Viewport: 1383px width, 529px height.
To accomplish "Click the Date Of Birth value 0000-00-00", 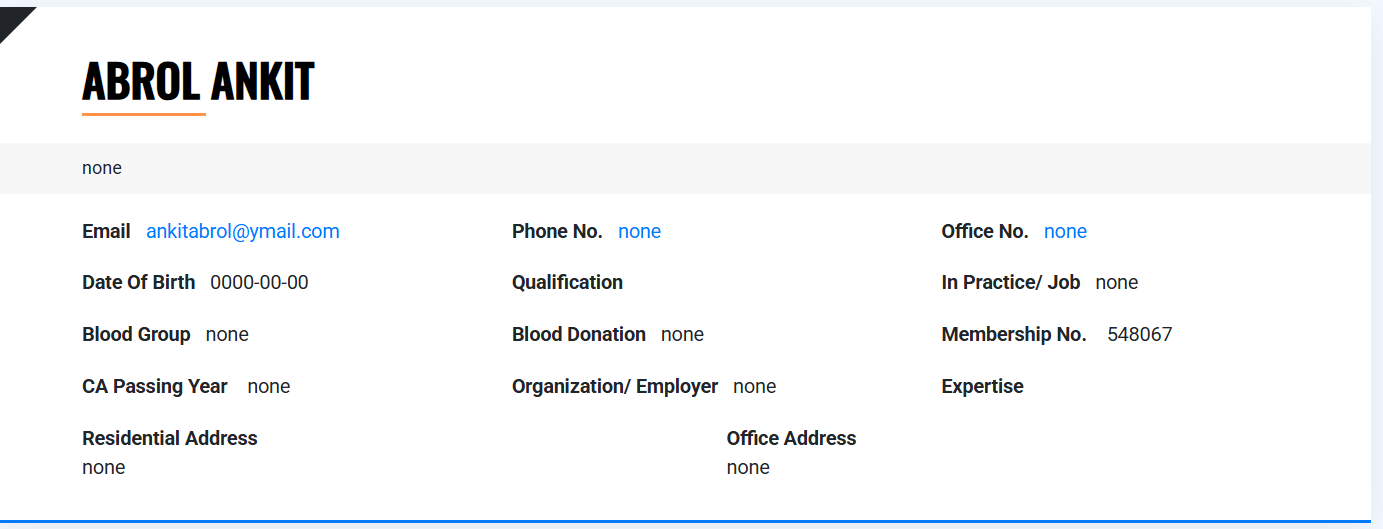I will 259,283.
